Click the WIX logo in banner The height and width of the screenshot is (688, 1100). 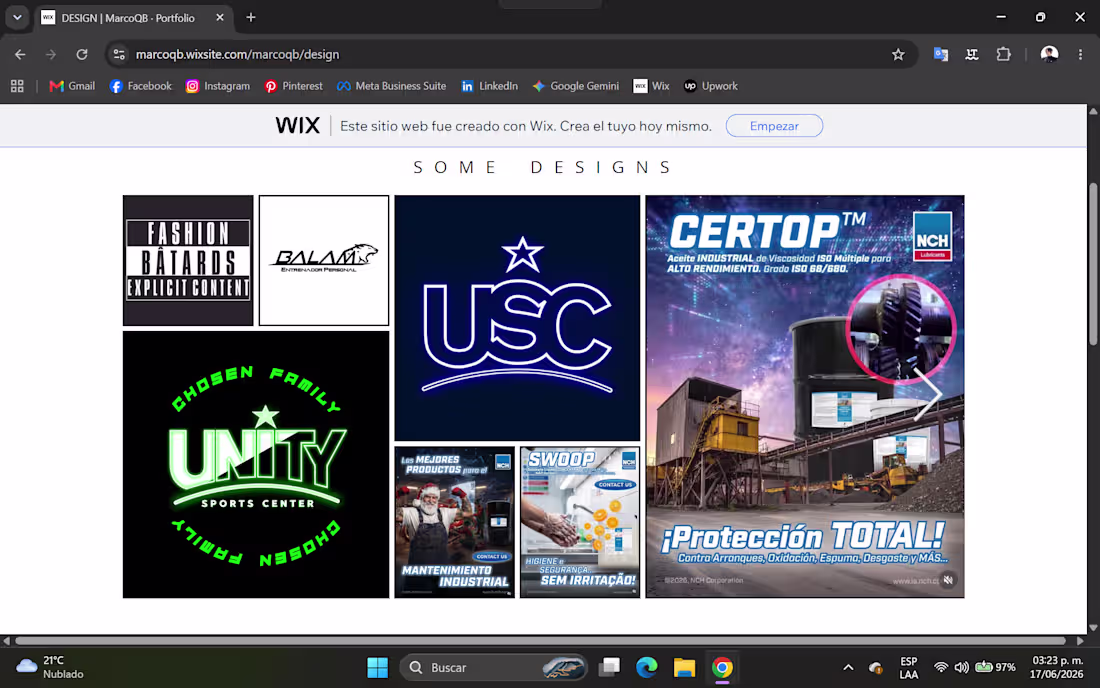coord(297,126)
